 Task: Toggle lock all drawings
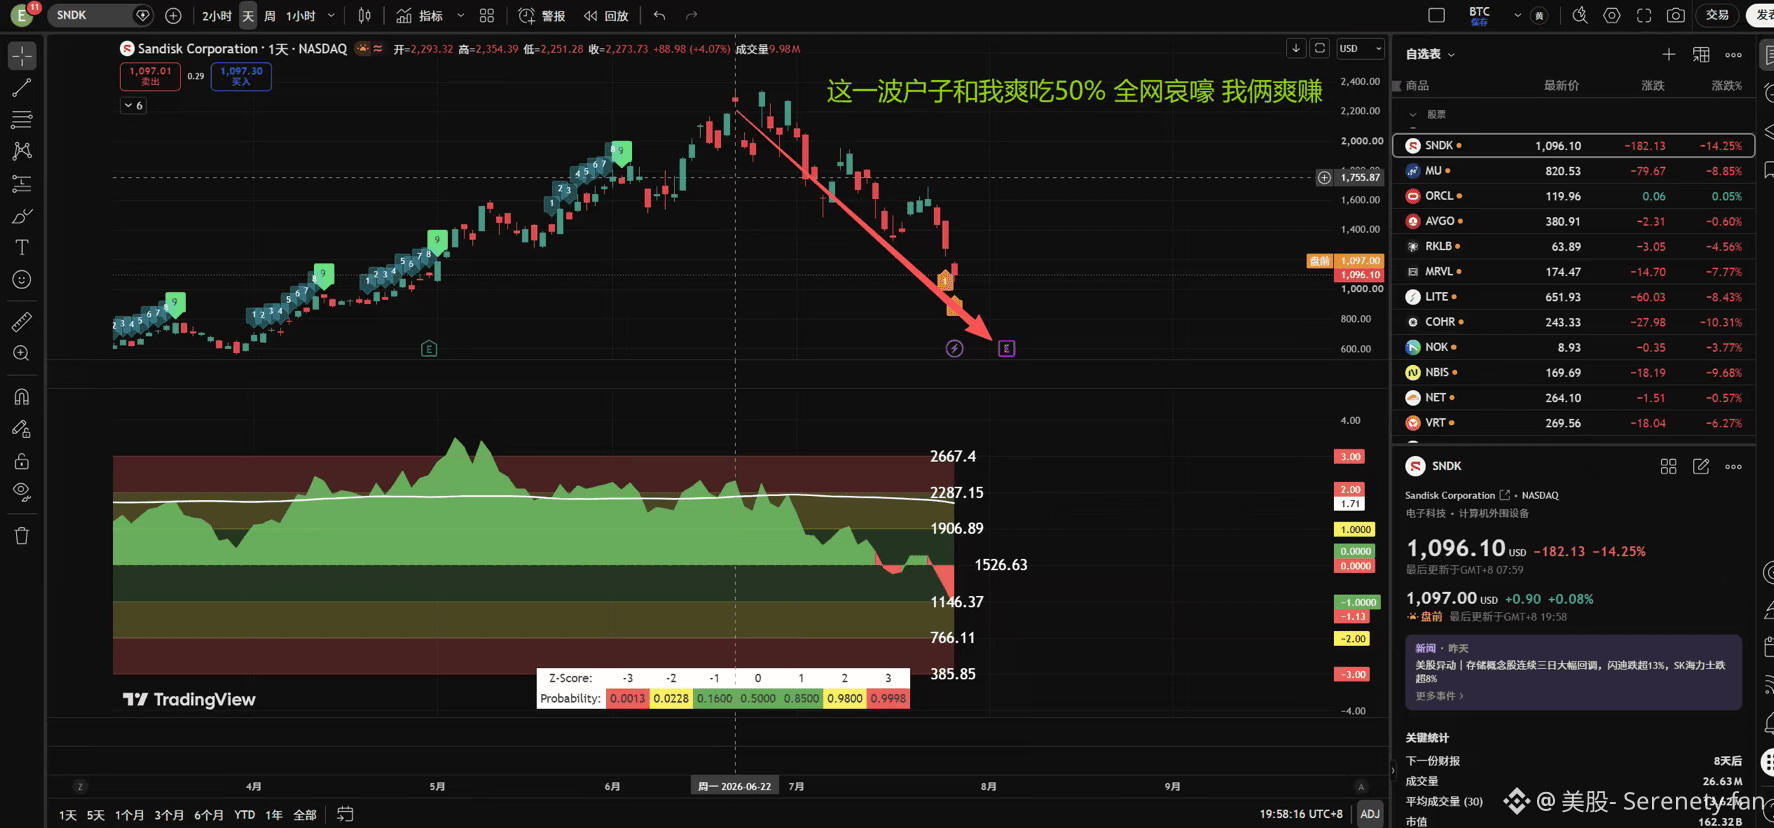[x=22, y=461]
